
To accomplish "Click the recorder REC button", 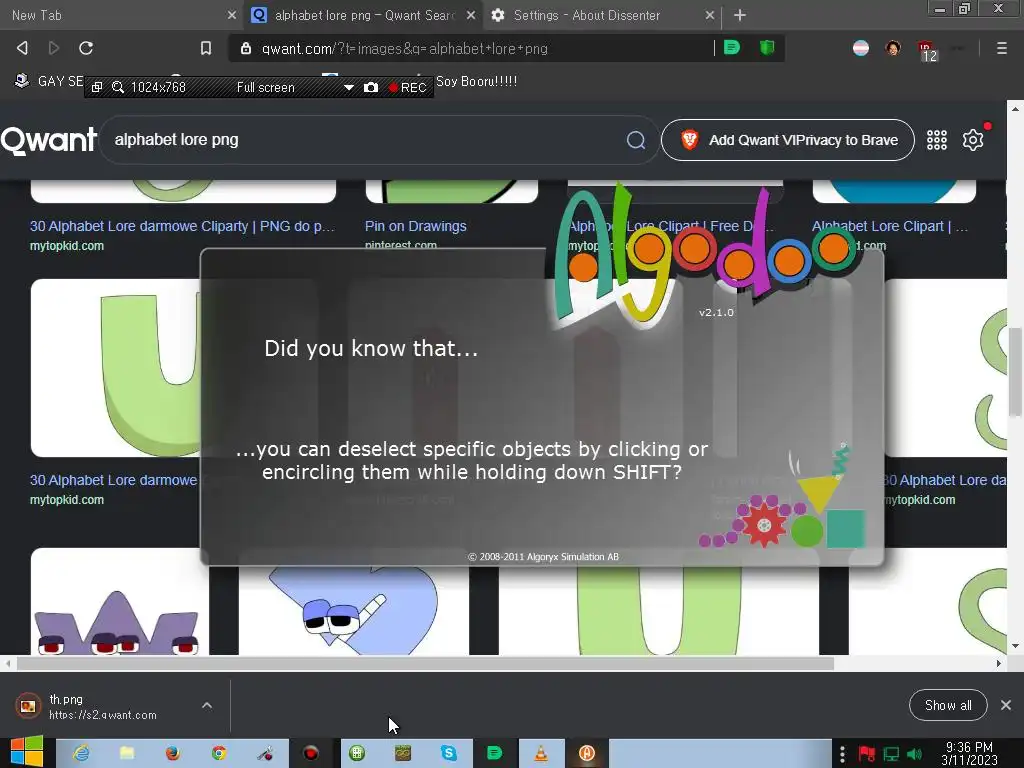I will point(408,88).
